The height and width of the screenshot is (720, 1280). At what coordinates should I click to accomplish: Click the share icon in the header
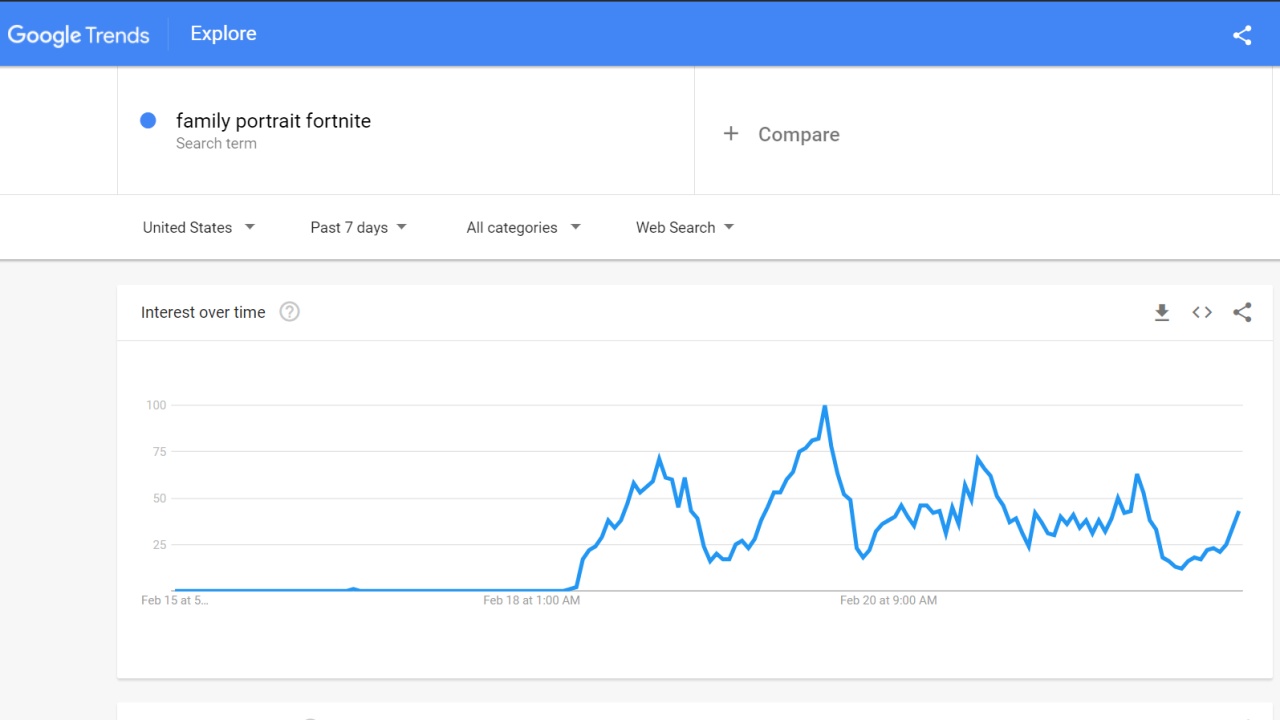1242,35
